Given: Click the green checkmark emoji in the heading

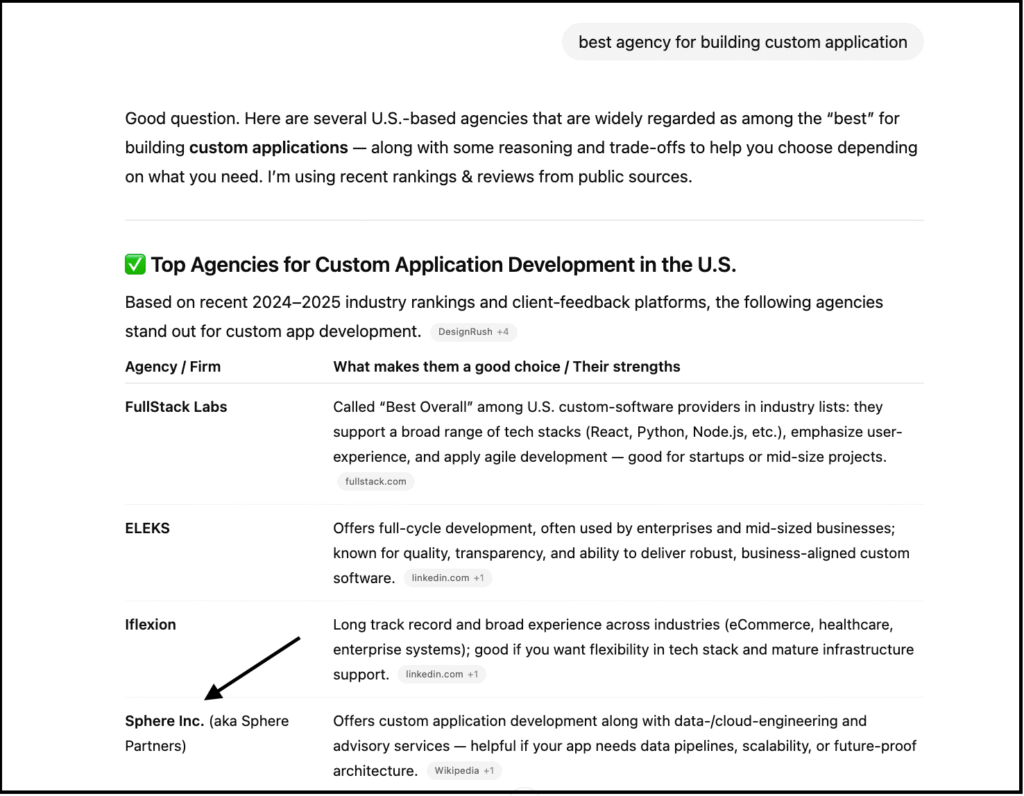Looking at the screenshot, I should (134, 264).
